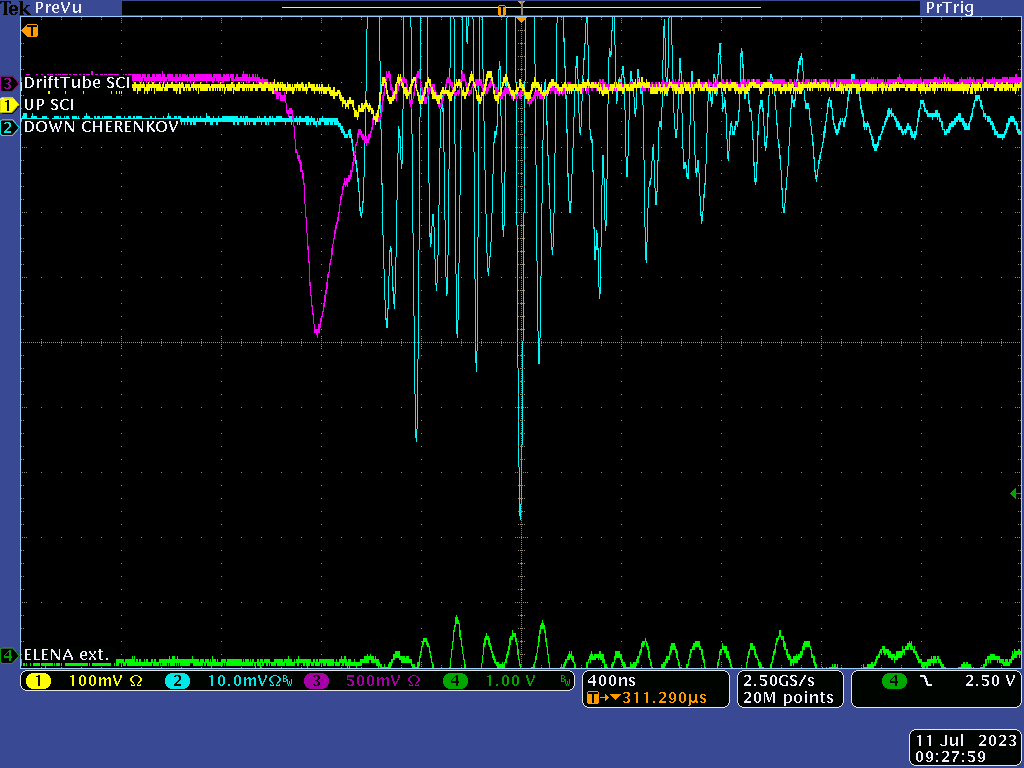The image size is (1024, 768).
Task: Click the record-view position bar at top center
Action: point(520,9)
